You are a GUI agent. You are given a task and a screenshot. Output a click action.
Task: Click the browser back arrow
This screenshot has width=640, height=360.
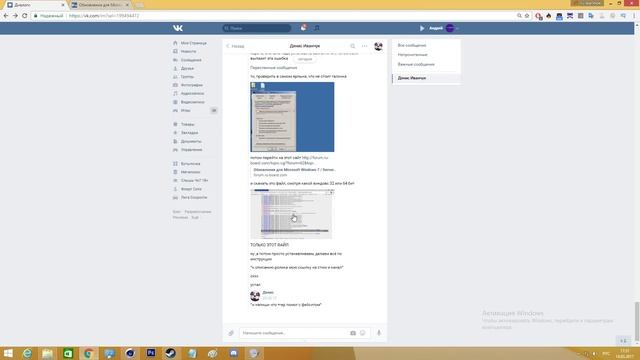[x=6, y=16]
